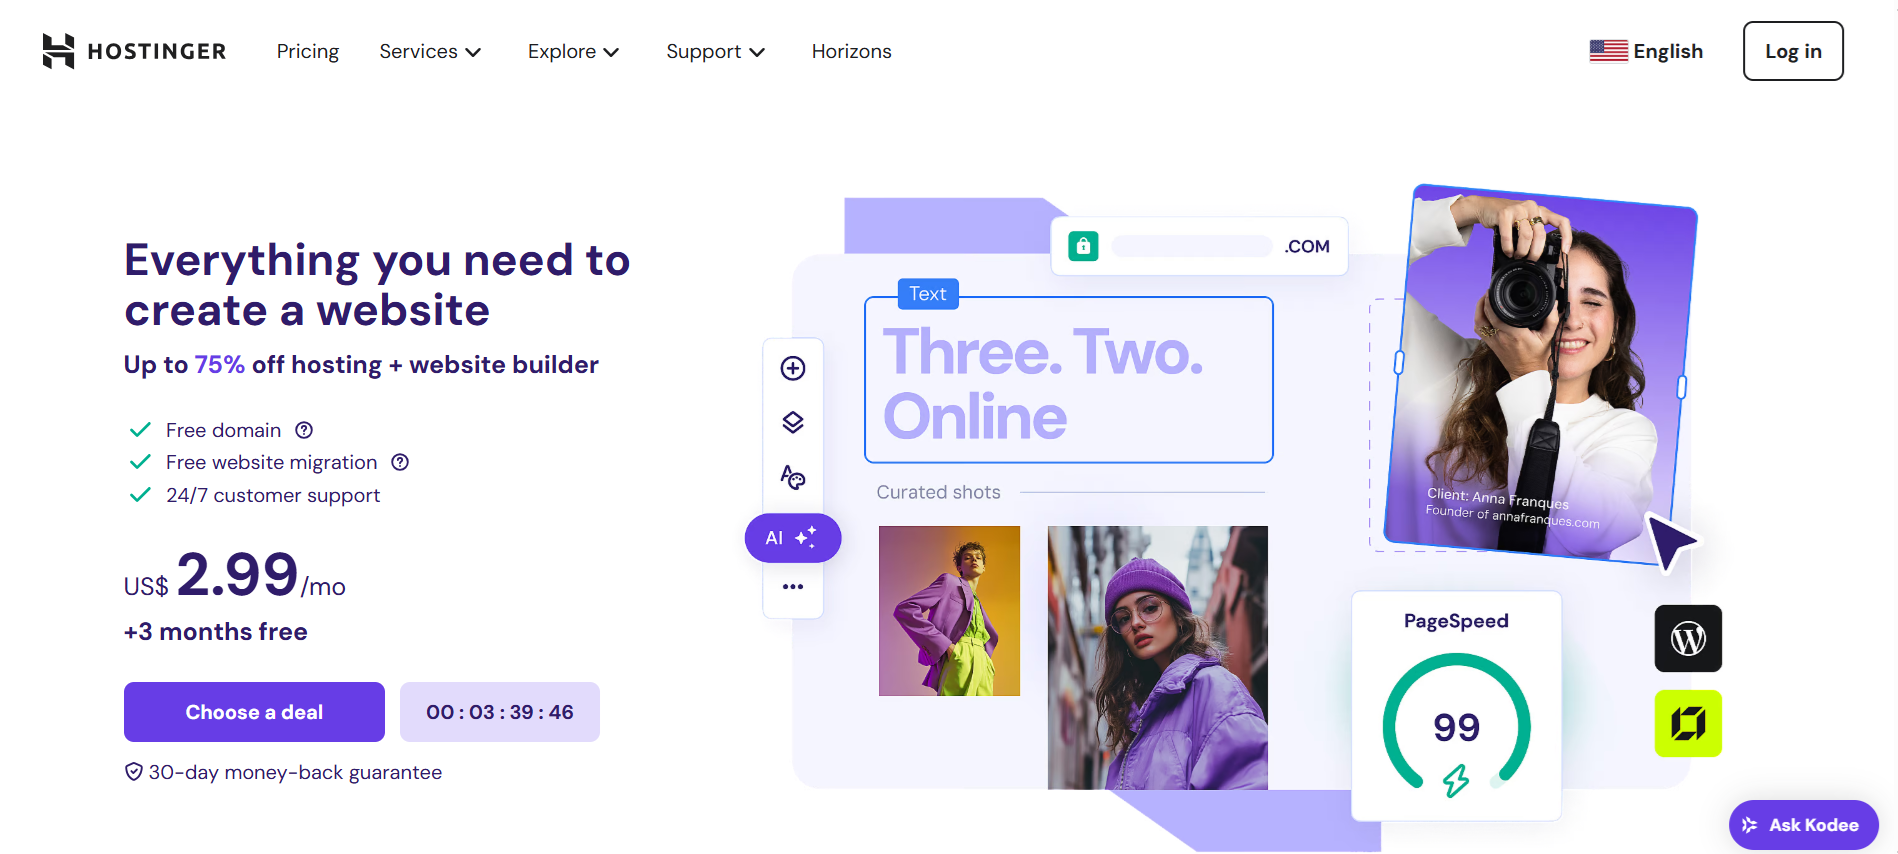Click the Hostinger logo icon
Viewport: 1898px width, 854px height.
coord(58,51)
